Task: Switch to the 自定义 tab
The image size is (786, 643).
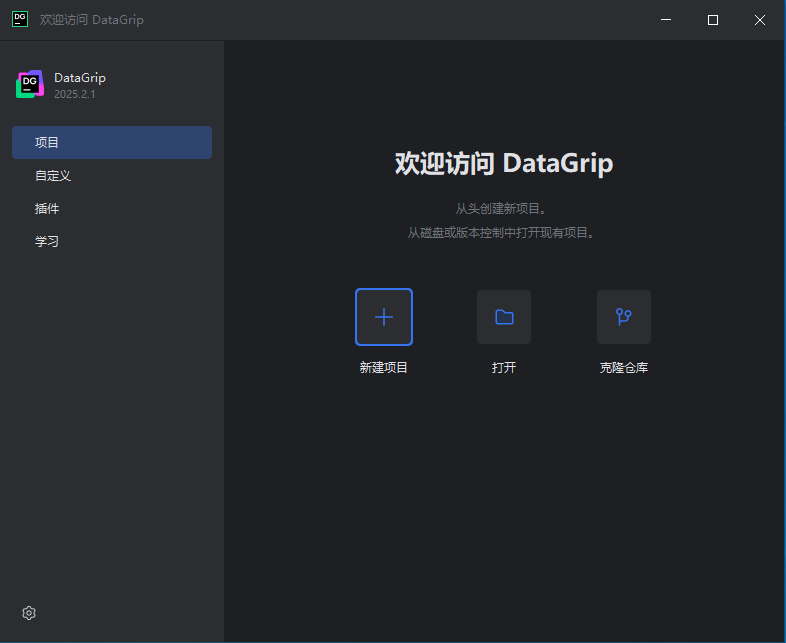Action: [112, 175]
